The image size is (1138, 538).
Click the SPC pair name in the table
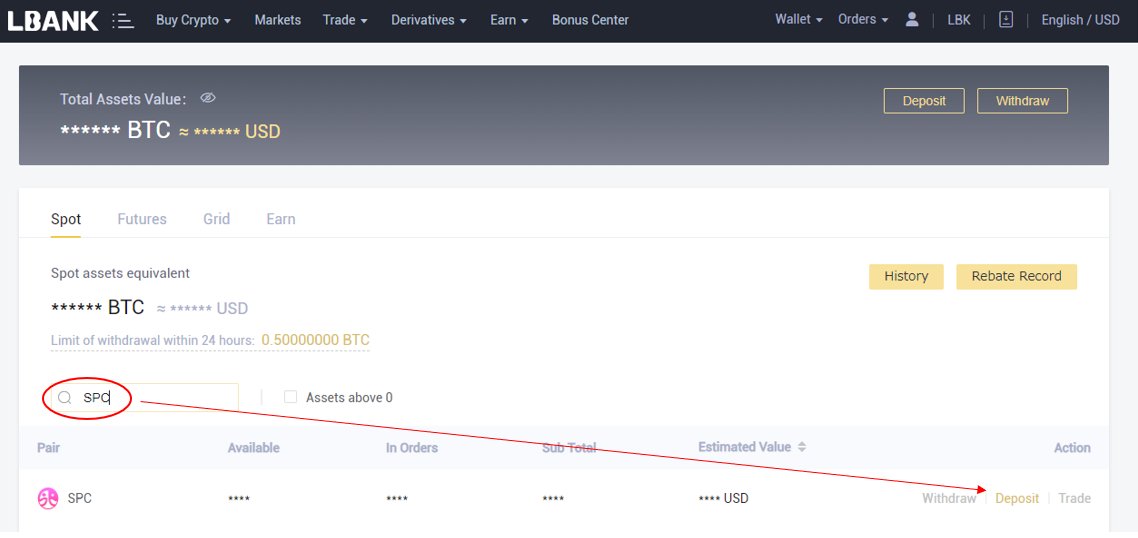pos(80,499)
